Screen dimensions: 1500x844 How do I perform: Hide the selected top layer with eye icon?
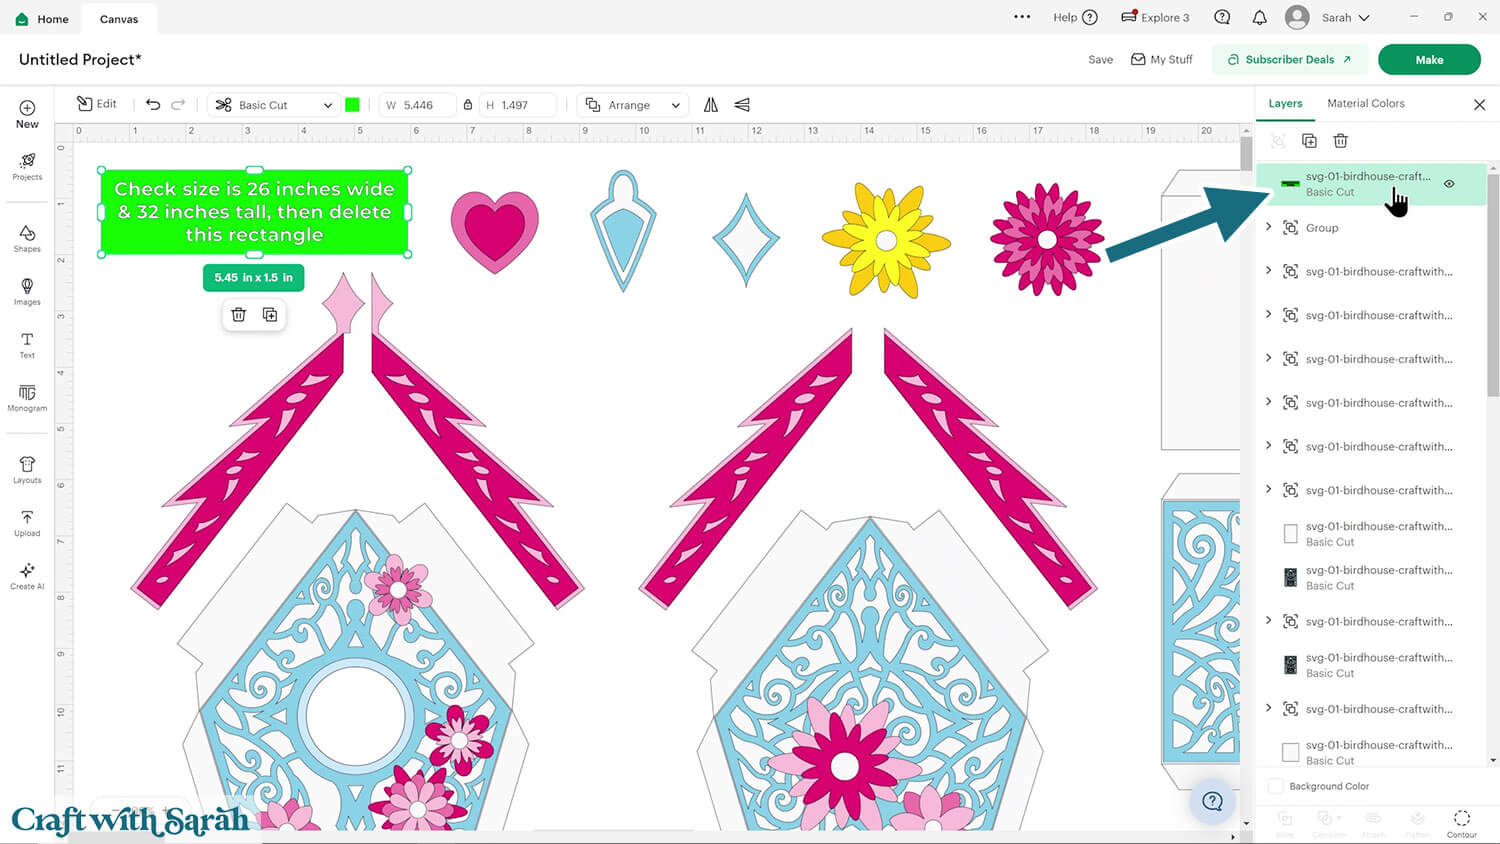(1449, 184)
